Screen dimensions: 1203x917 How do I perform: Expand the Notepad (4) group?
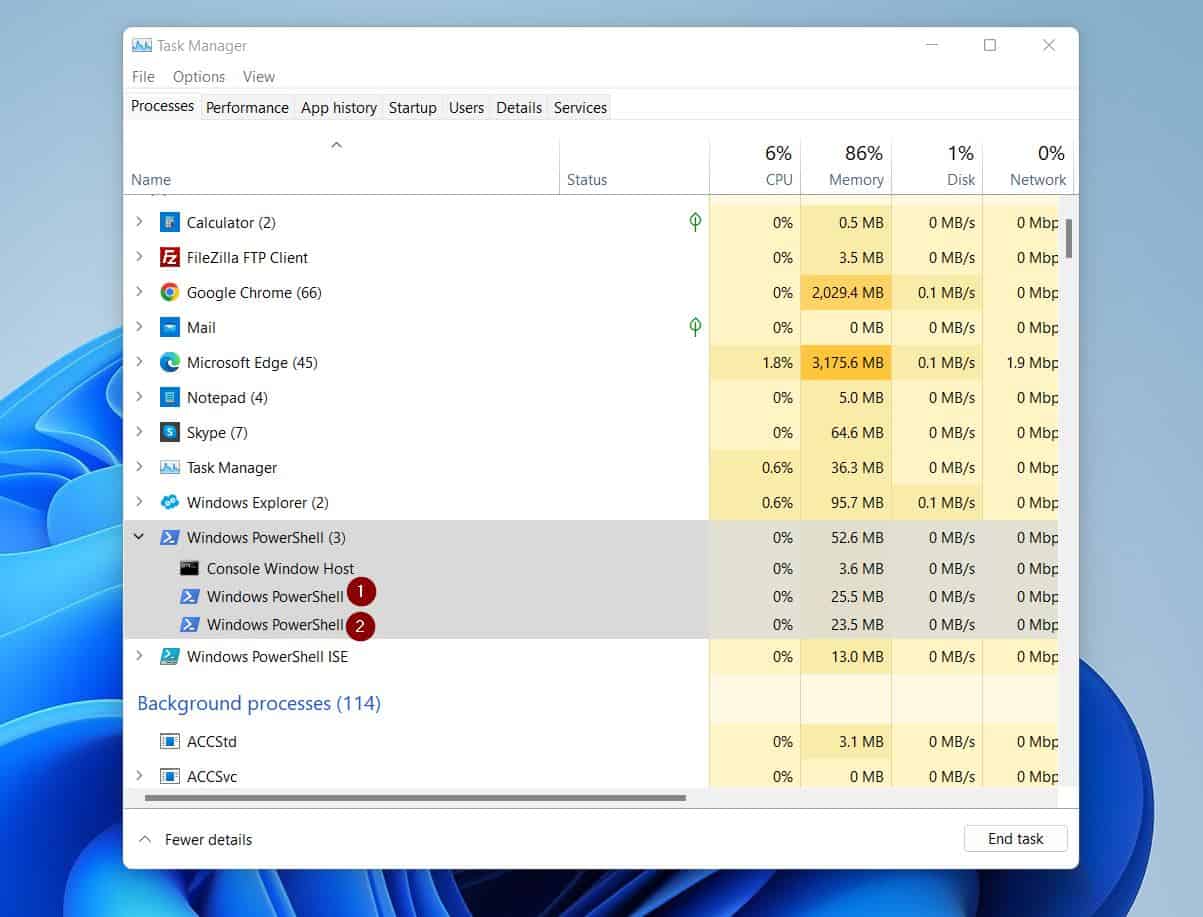coord(139,397)
